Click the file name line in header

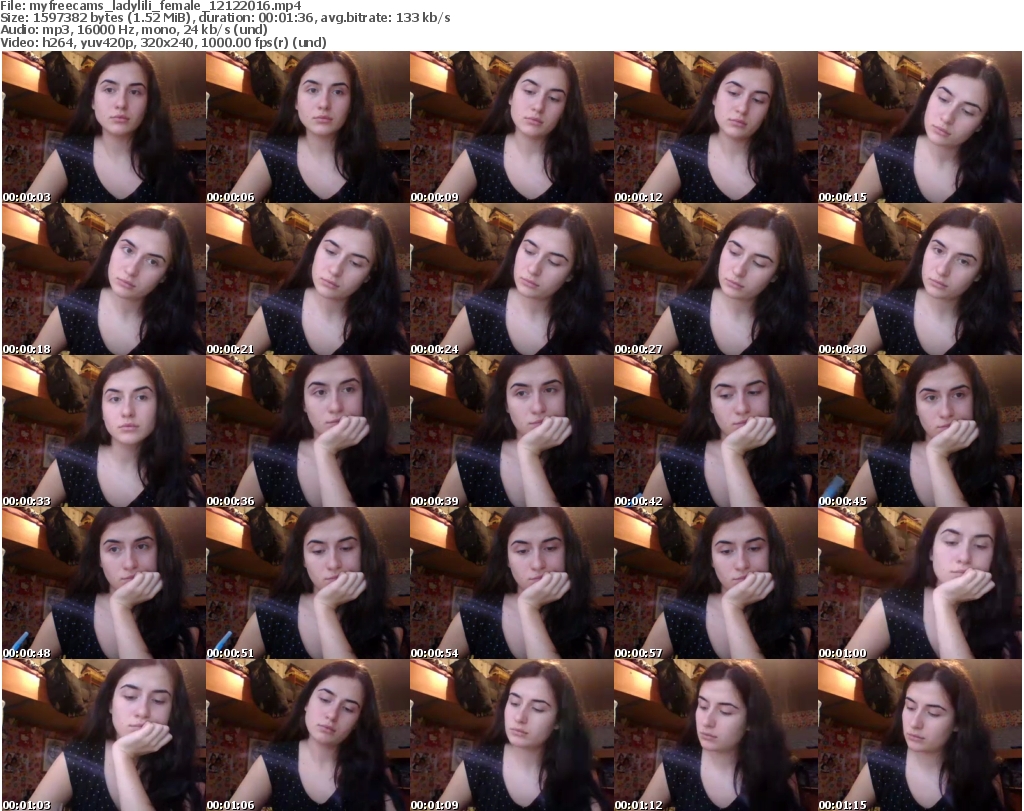coord(151,6)
